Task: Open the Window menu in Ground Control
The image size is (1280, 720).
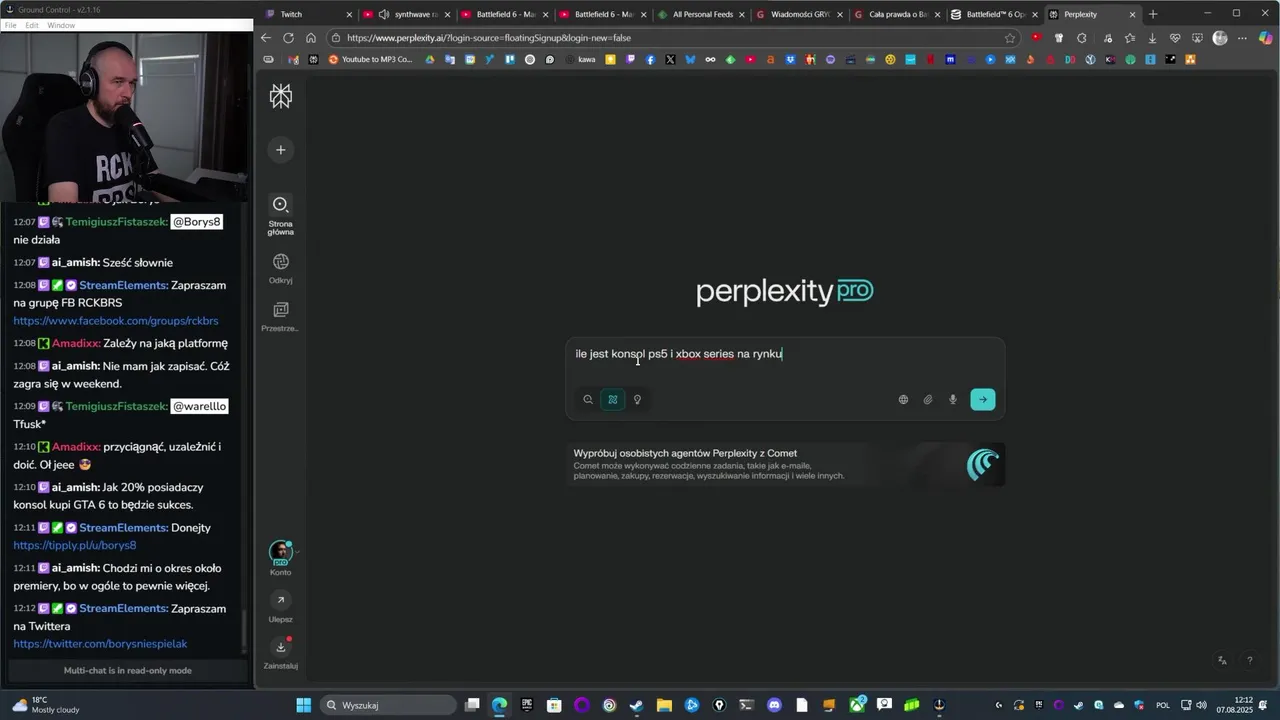Action: coord(61,25)
